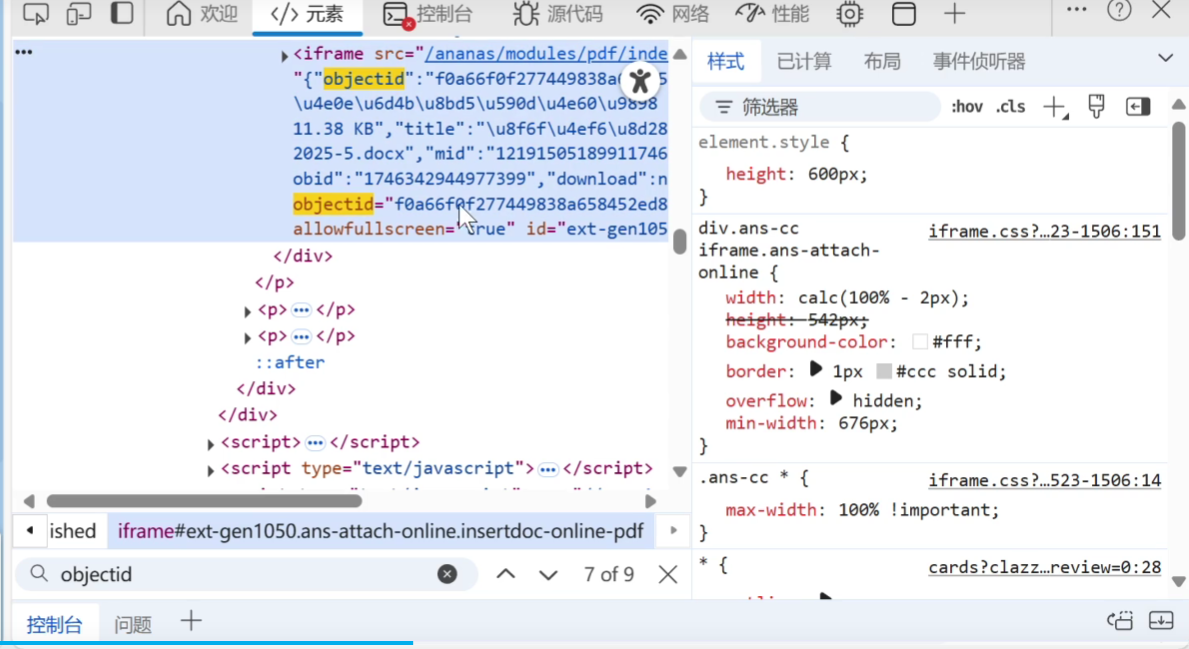Open DevTools more options ellipsis
The image size is (1189, 649).
pos(1076,10)
